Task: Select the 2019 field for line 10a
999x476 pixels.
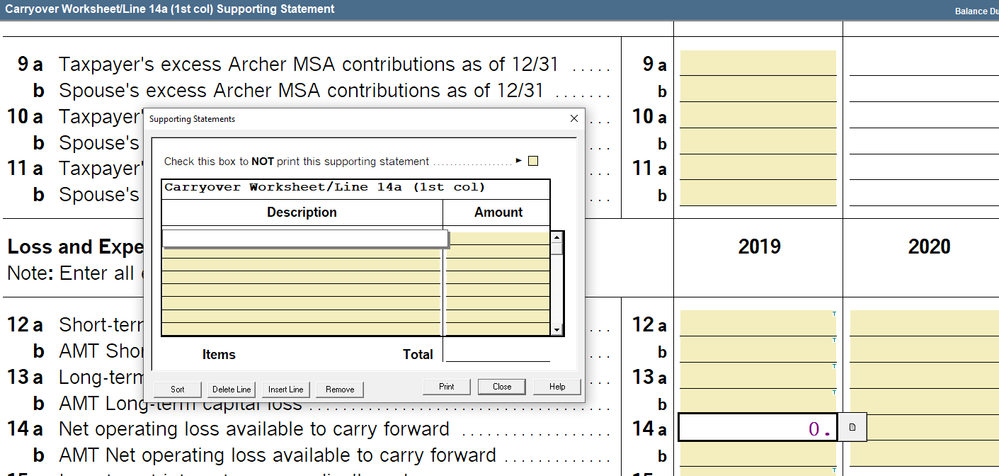Action: tap(757, 116)
